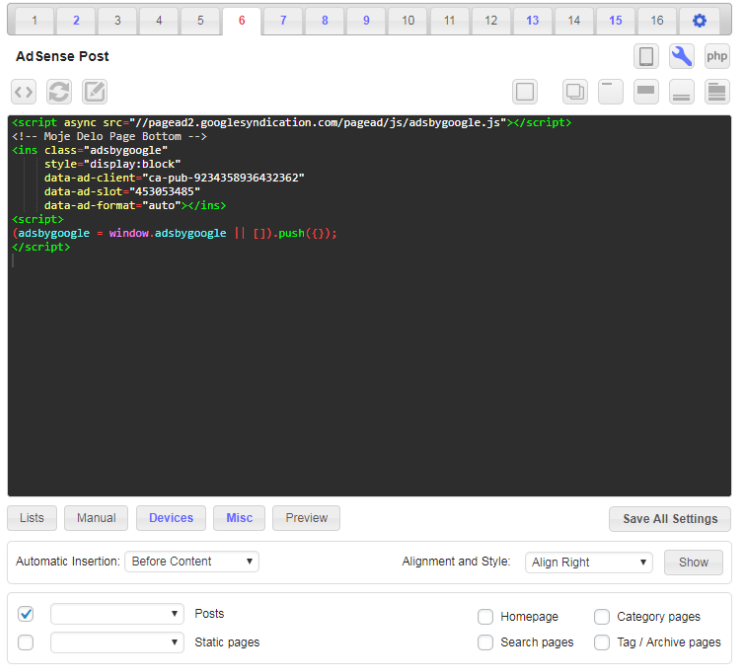The height and width of the screenshot is (665, 736).
Task: Open block tab 4
Action: pyautogui.click(x=159, y=21)
